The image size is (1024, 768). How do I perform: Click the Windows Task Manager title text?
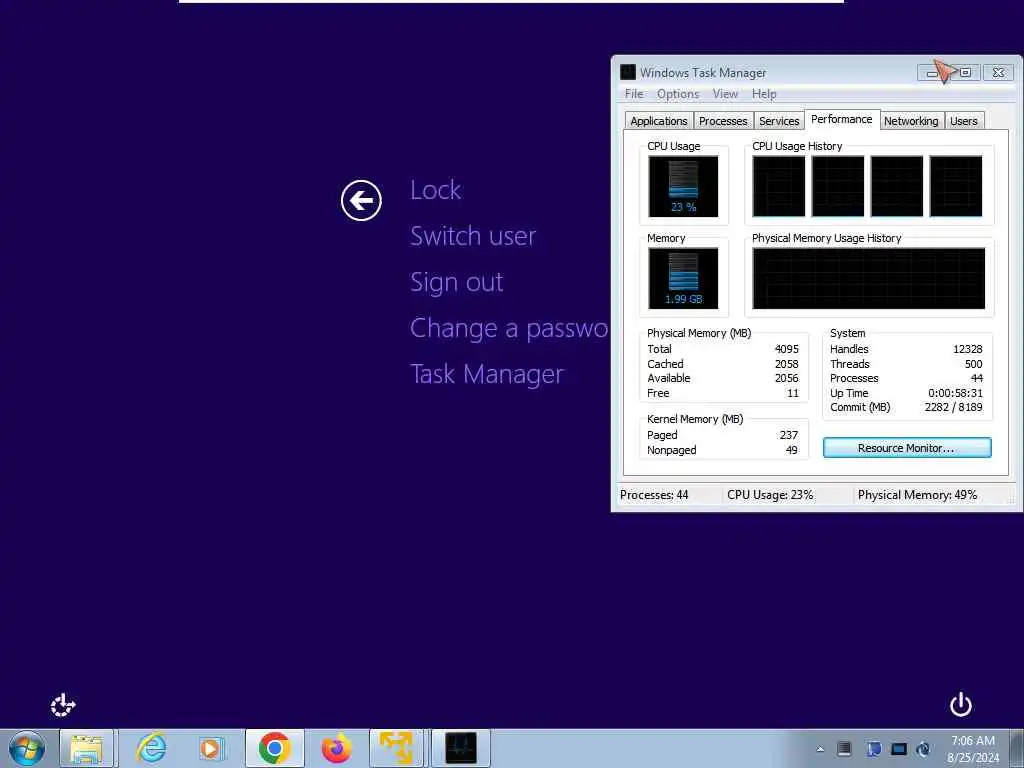point(703,72)
